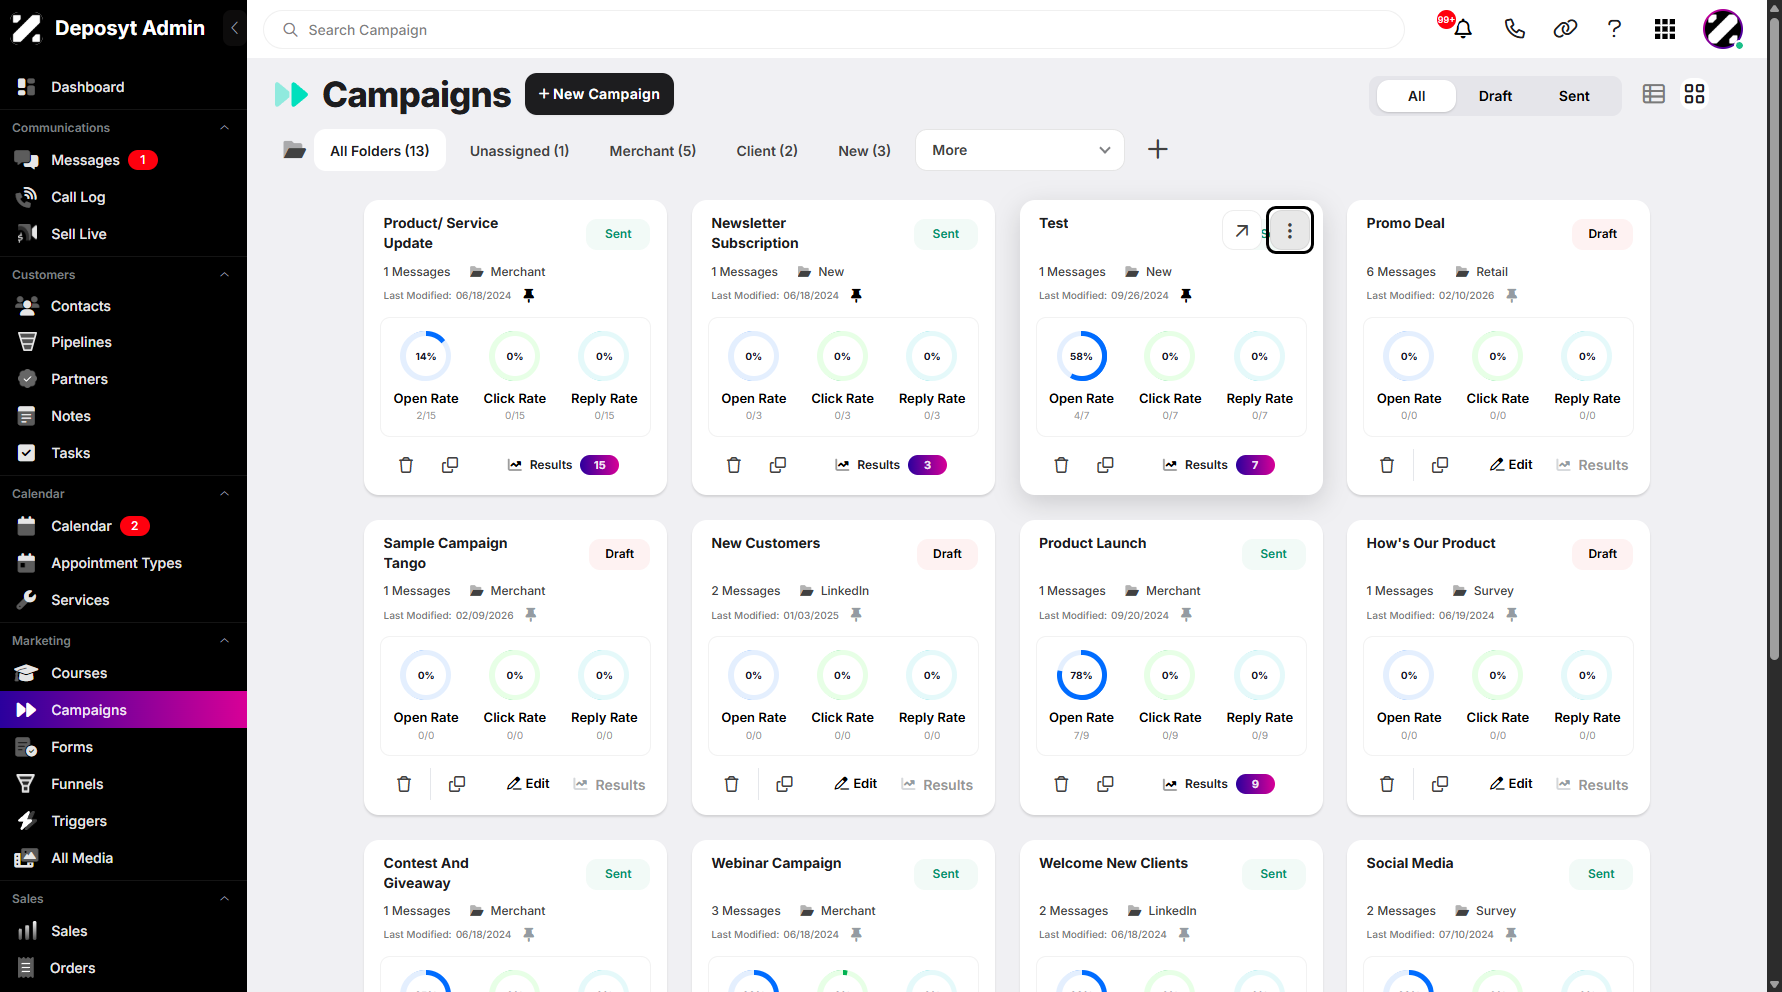Delete the Product/ Service Update campaign
The width and height of the screenshot is (1782, 992).
click(x=406, y=465)
